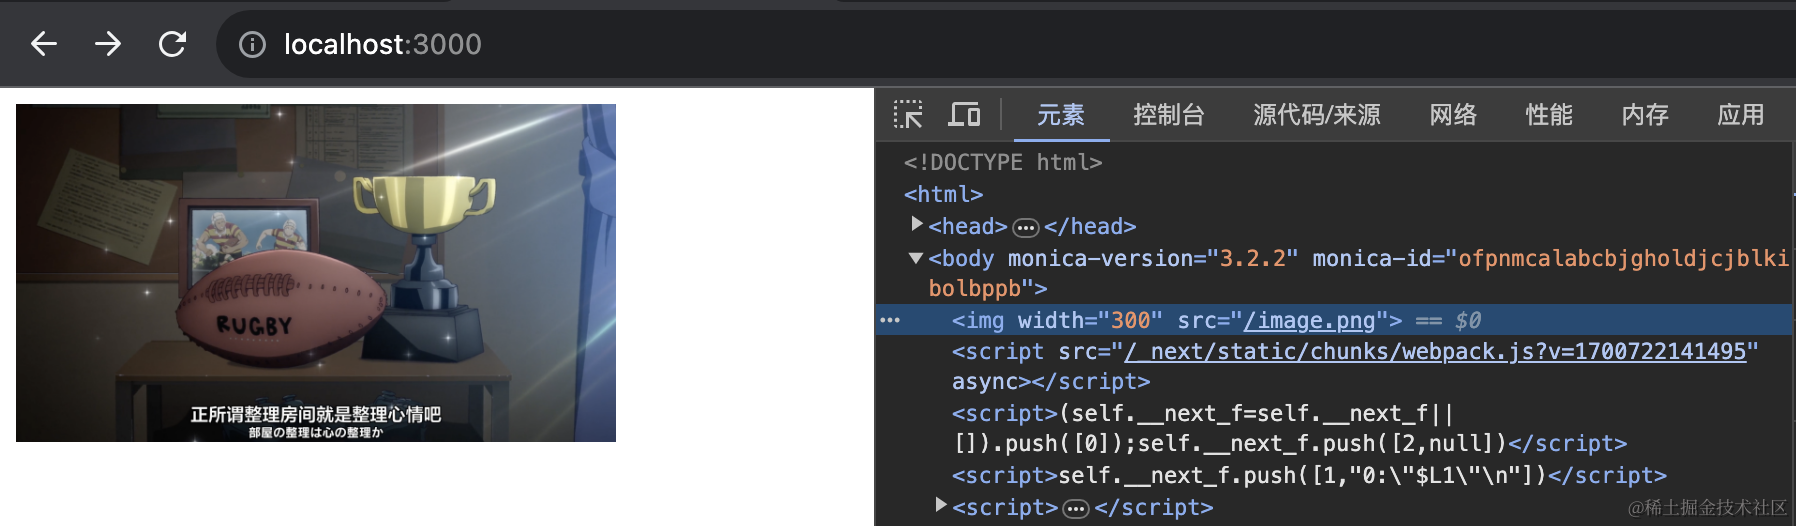Reload the page with refresh icon
Screen dimensions: 1796x526
(173, 44)
